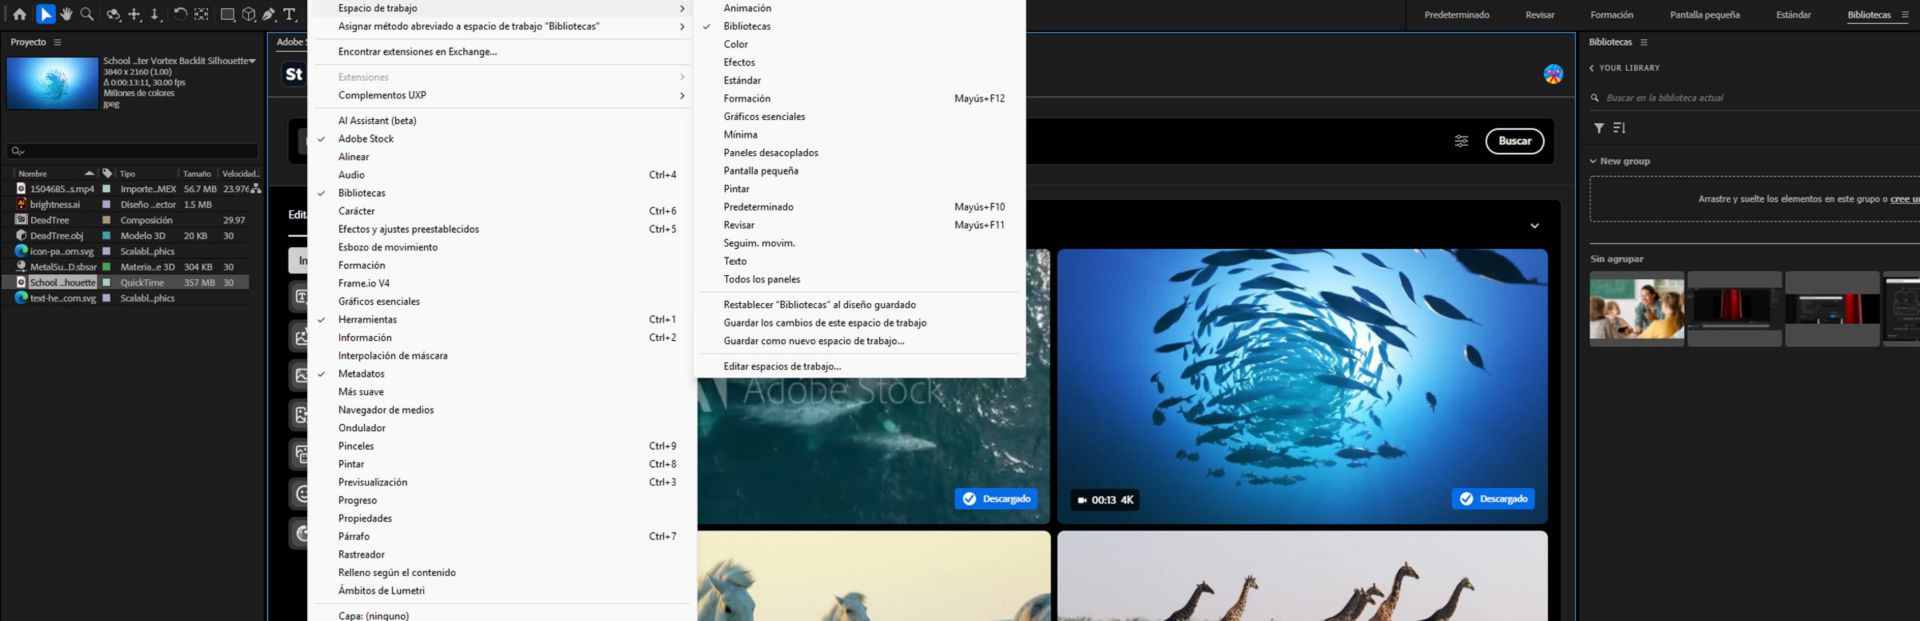Toggle the Metadatos panel menu entry
Screen dimensions: 1920x621
[502, 374]
